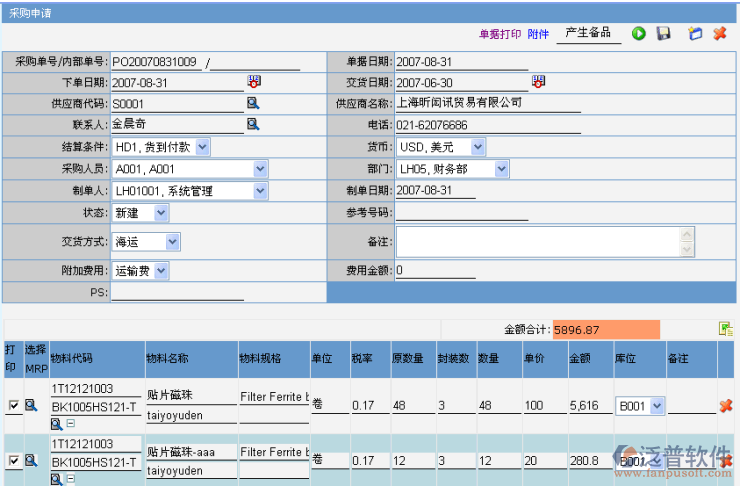Screen dimensions: 742x489
Task: Click the 备注 remarks text area
Action: (x=538, y=242)
